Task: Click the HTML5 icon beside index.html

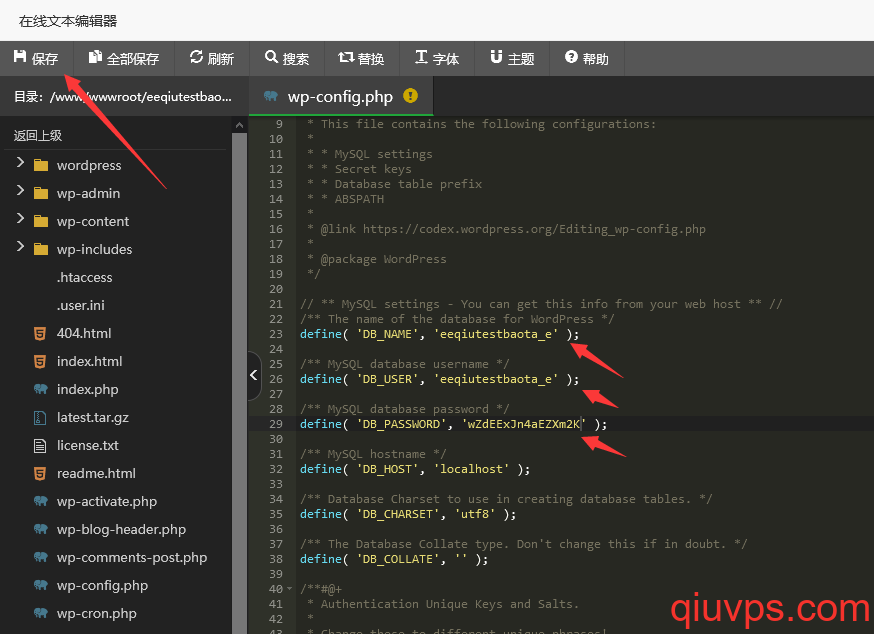Action: 40,361
